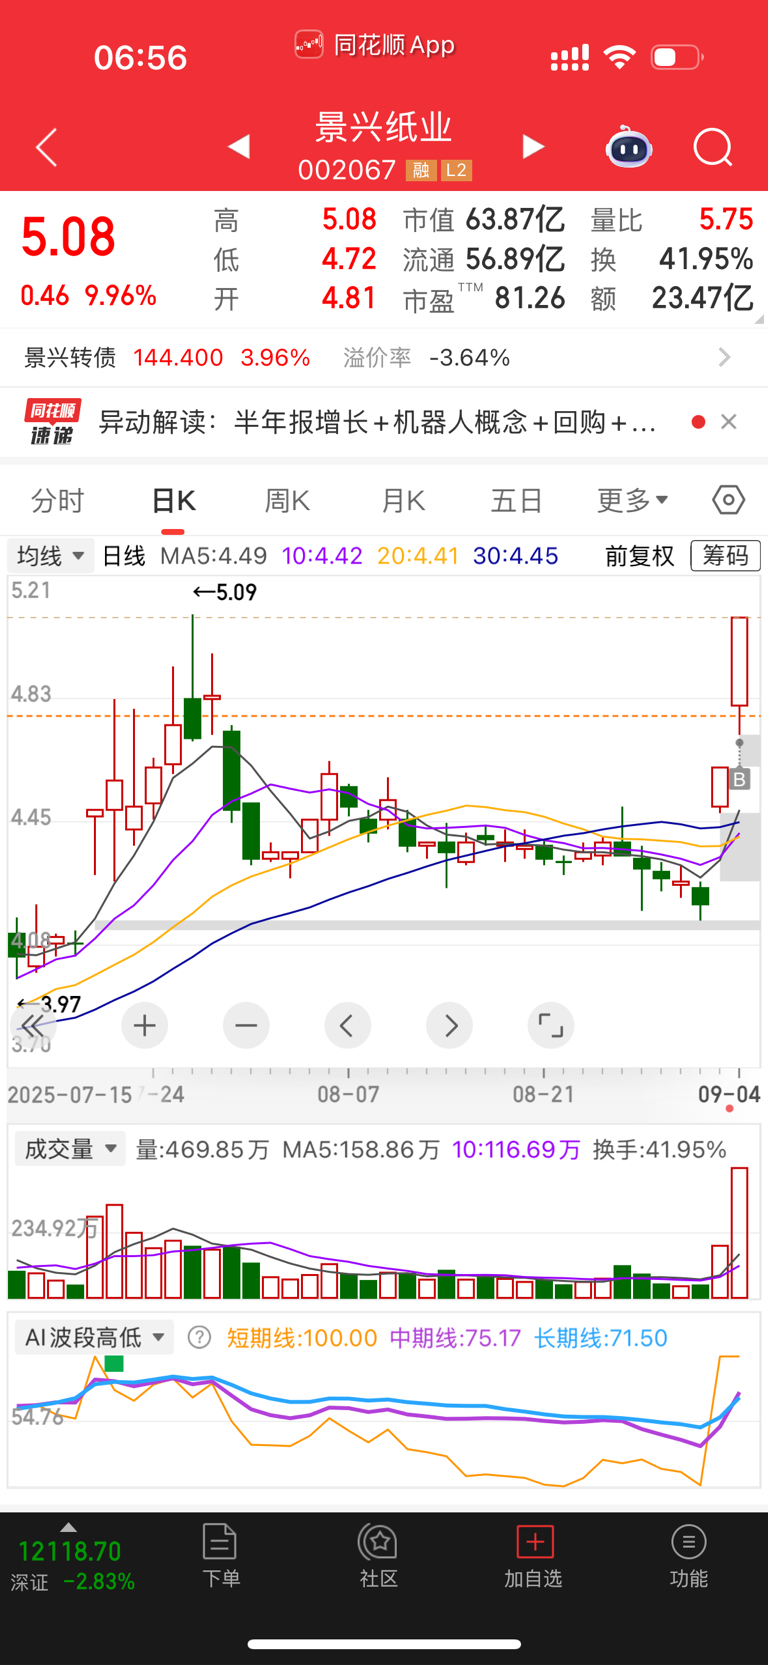Open help for AI波段高低 indicator

(x=199, y=1337)
